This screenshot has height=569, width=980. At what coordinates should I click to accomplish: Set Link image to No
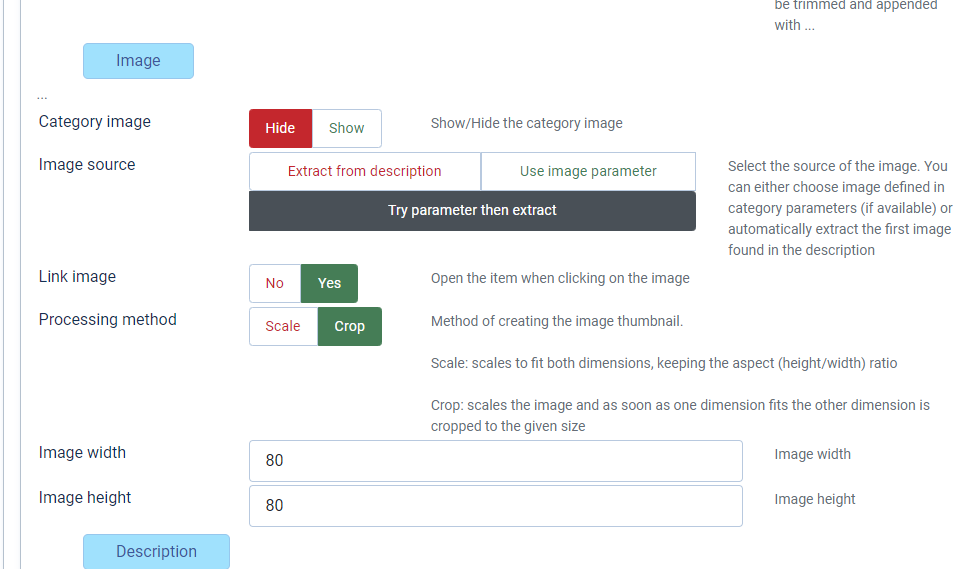point(274,283)
